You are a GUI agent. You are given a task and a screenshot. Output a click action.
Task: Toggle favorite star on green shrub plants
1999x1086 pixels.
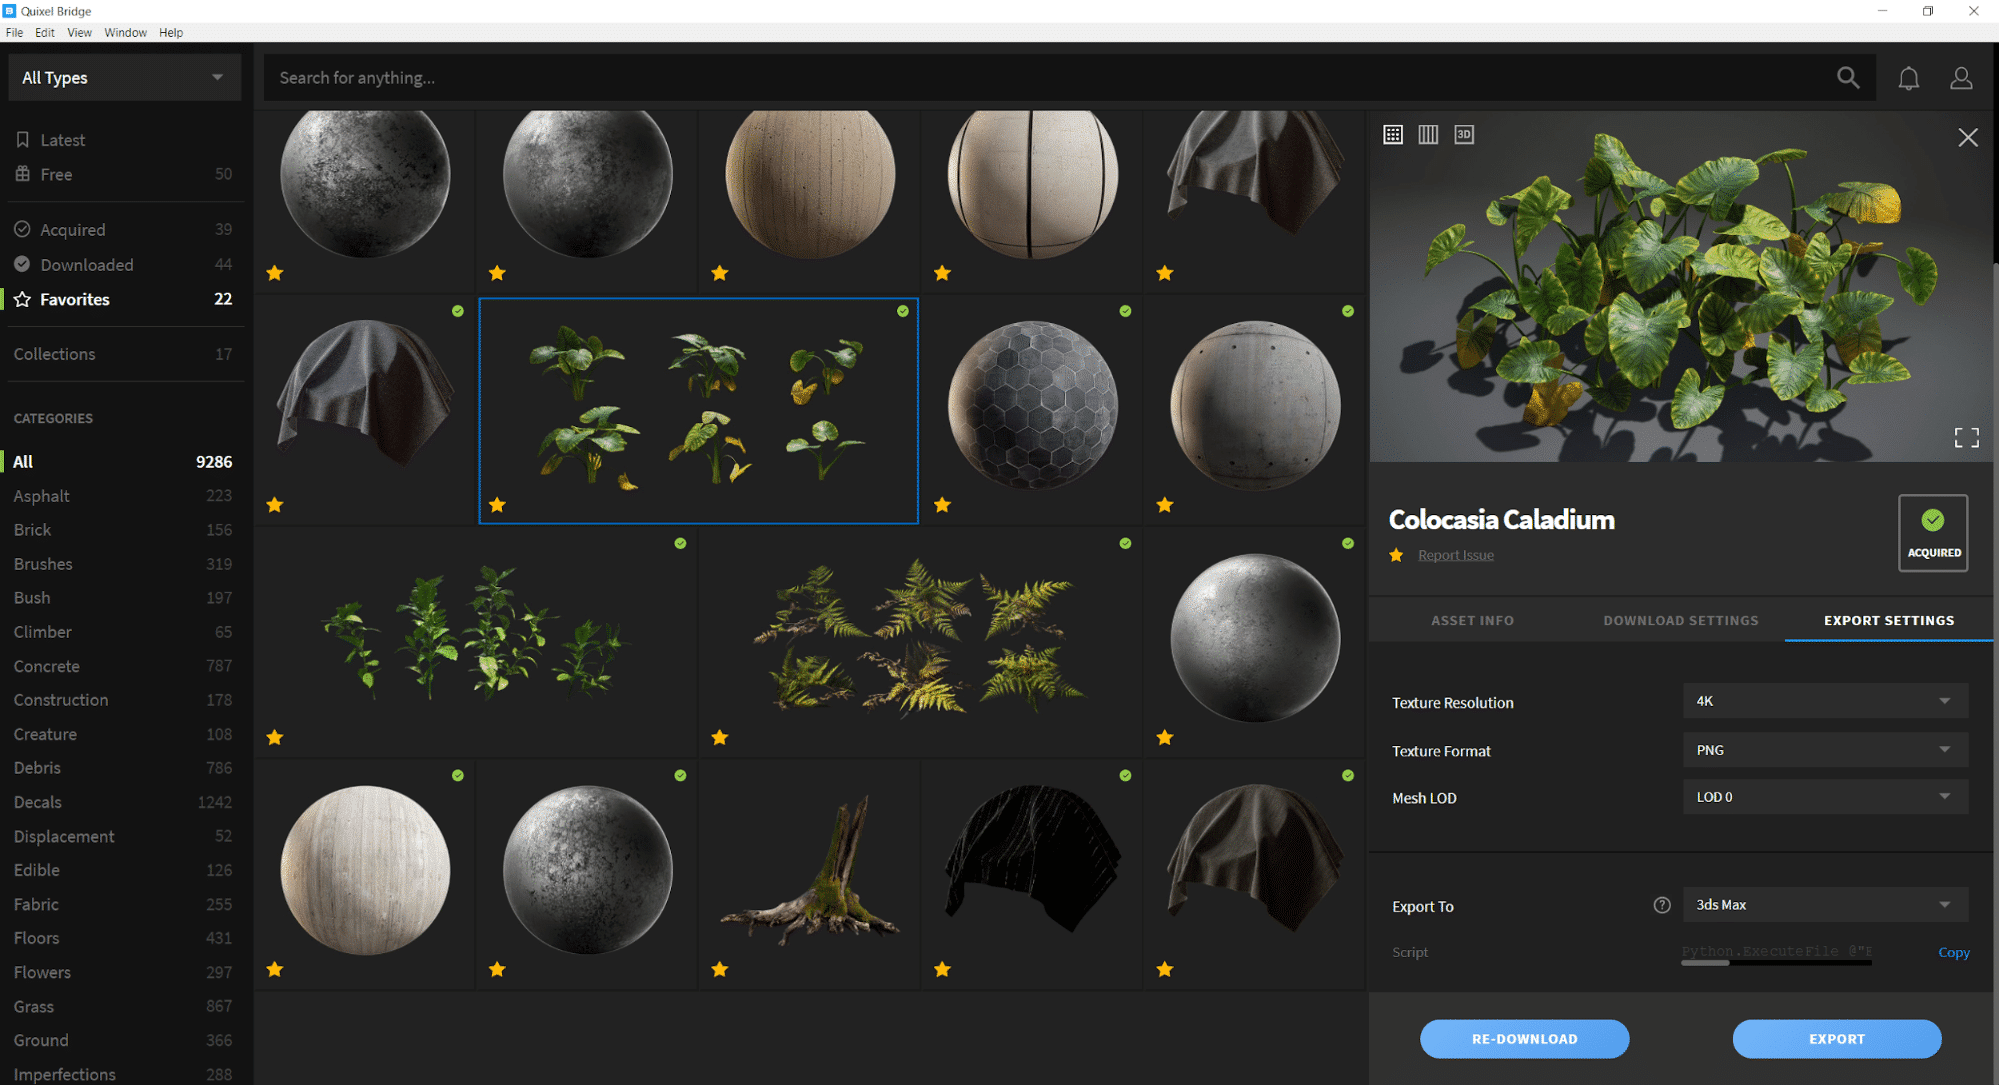(275, 737)
